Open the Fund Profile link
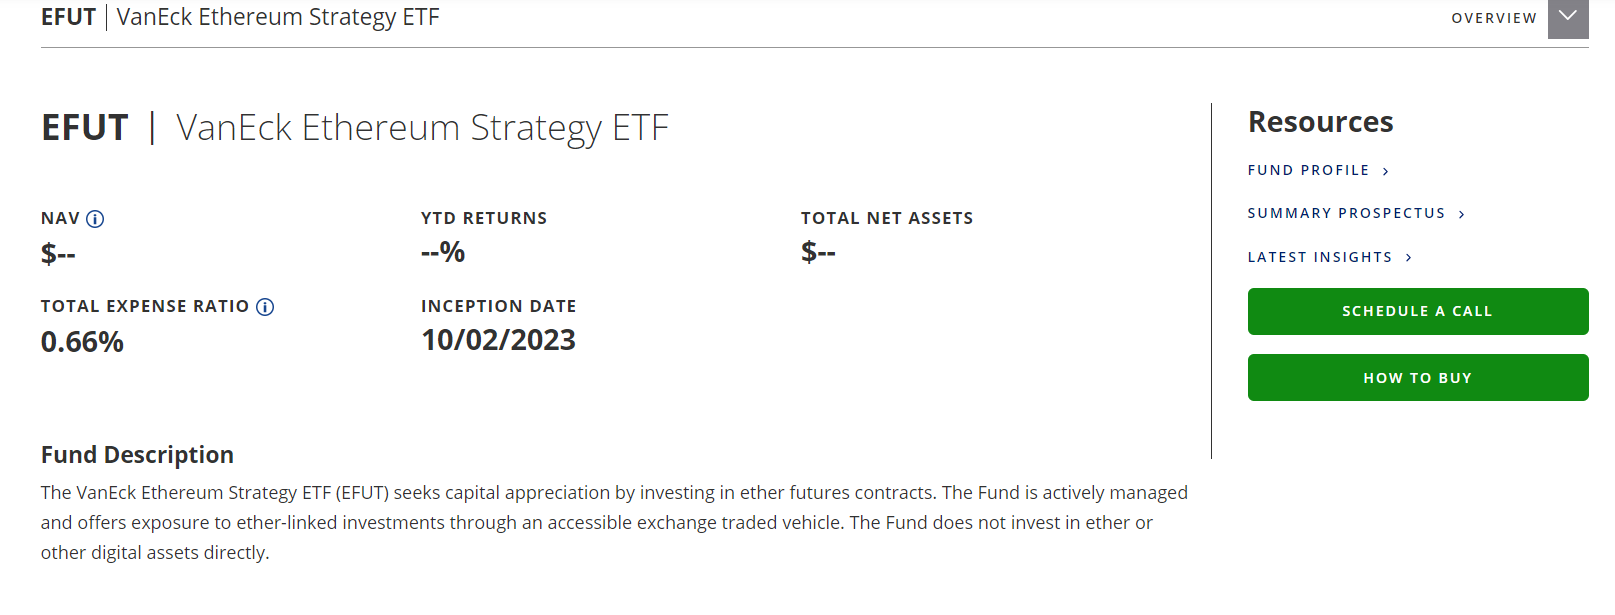 [x=1308, y=170]
